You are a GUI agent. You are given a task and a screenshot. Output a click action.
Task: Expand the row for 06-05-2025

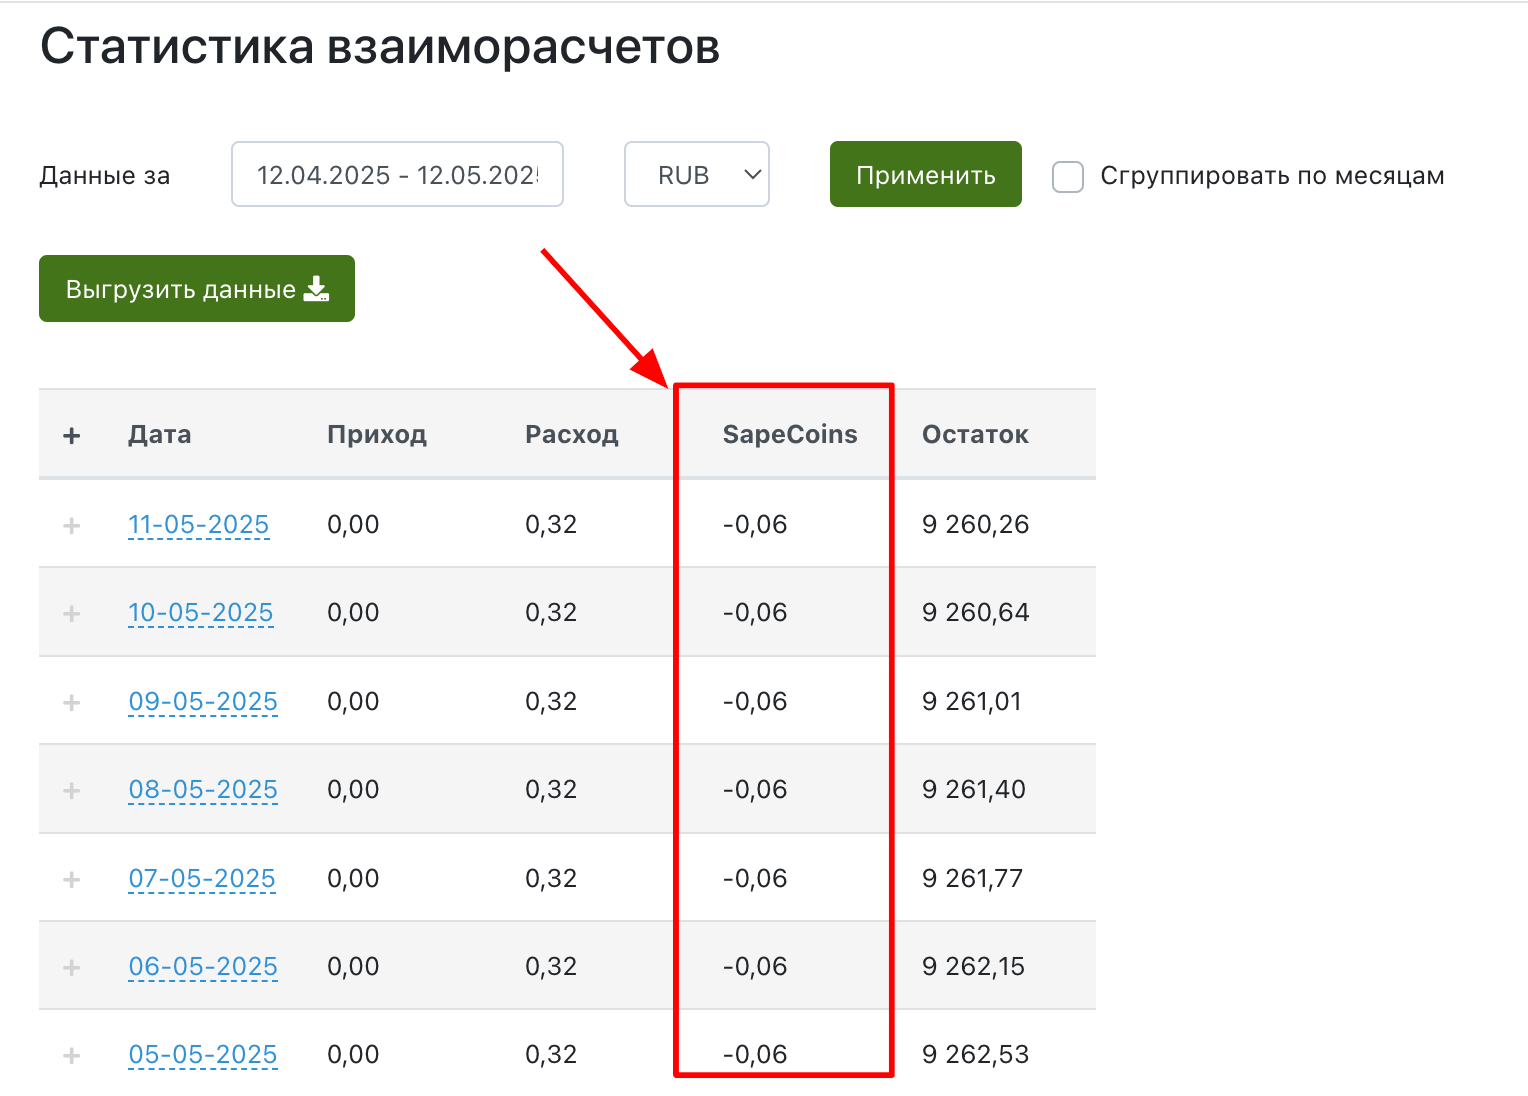point(72,965)
